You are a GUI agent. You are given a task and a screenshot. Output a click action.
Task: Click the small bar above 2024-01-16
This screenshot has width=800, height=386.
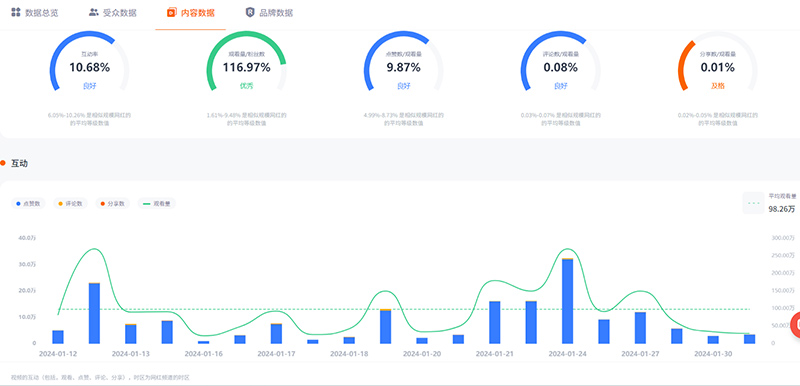pos(204,342)
